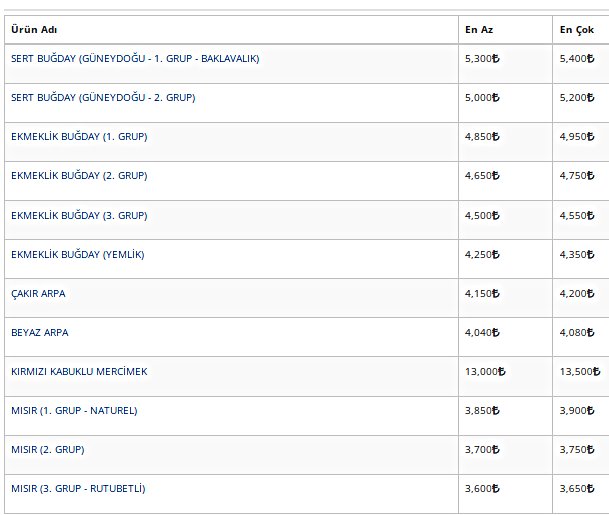Viewport: 609px width, 515px height.
Task: Click the 13,500 maximum price cell
Action: point(582,371)
